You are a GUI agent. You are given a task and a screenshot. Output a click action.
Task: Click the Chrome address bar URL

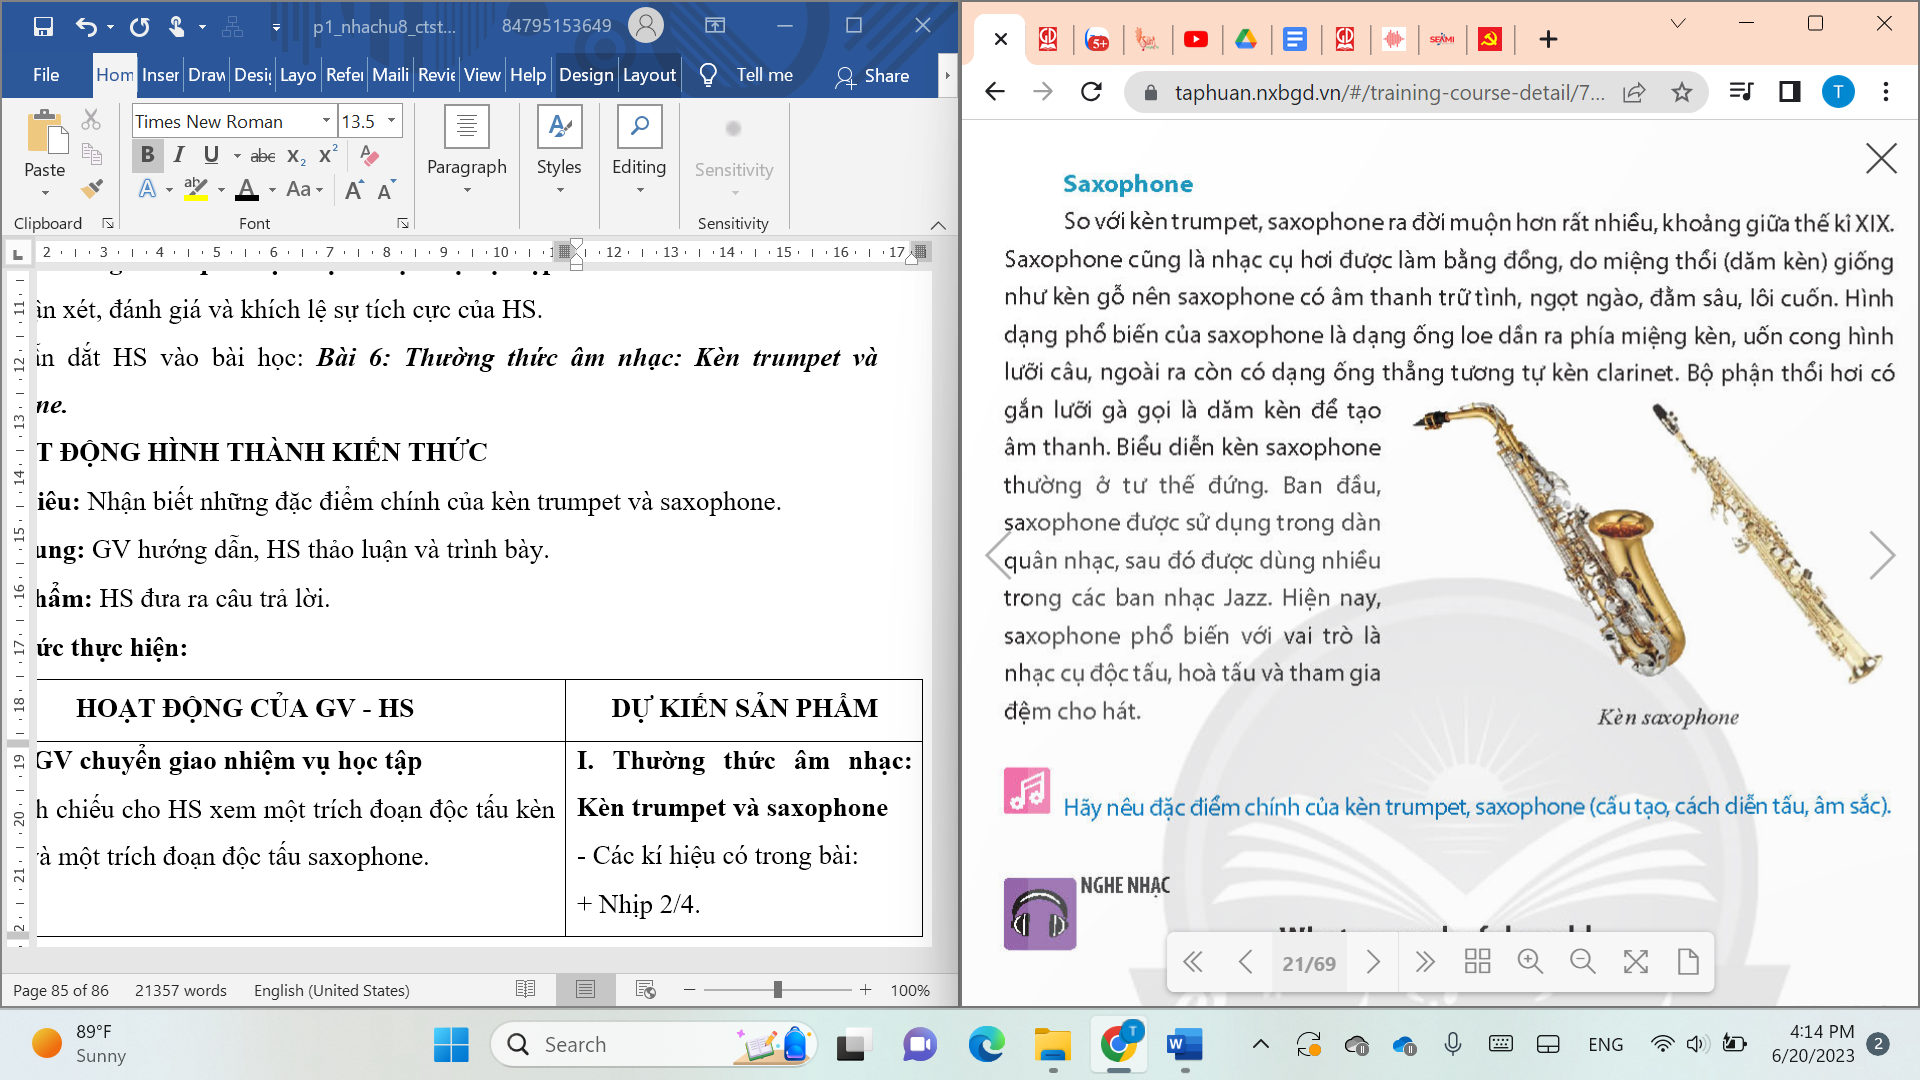click(1390, 93)
